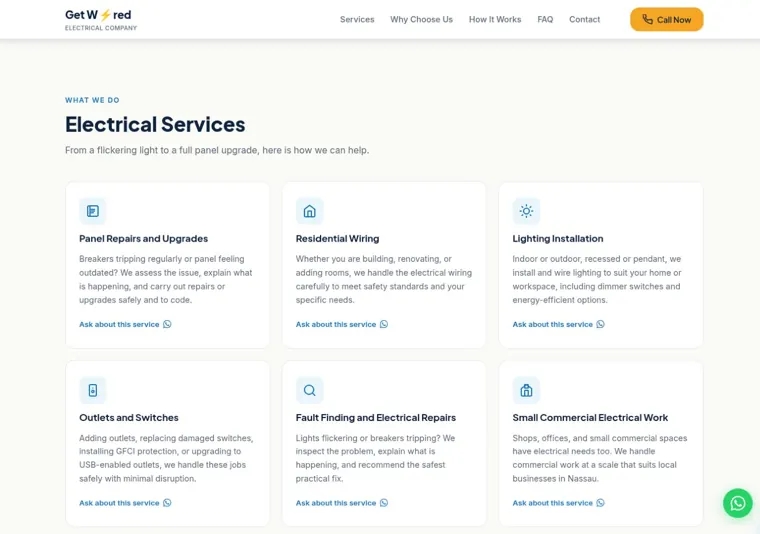
Task: Click 'Lighting Installation' card title
Action: tap(558, 238)
